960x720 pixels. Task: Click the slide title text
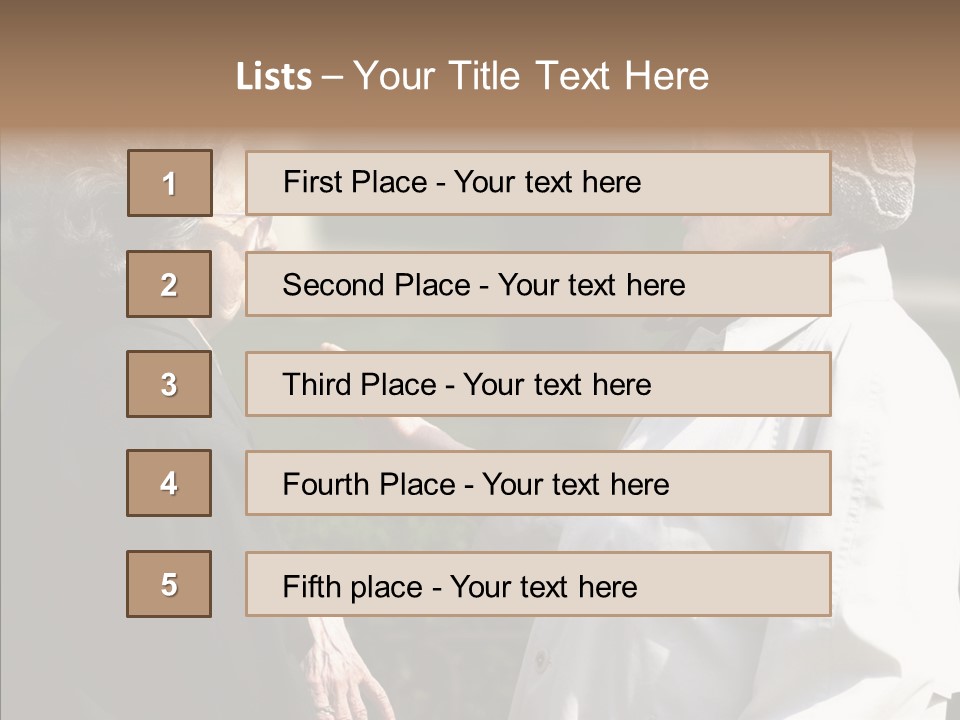tap(472, 76)
